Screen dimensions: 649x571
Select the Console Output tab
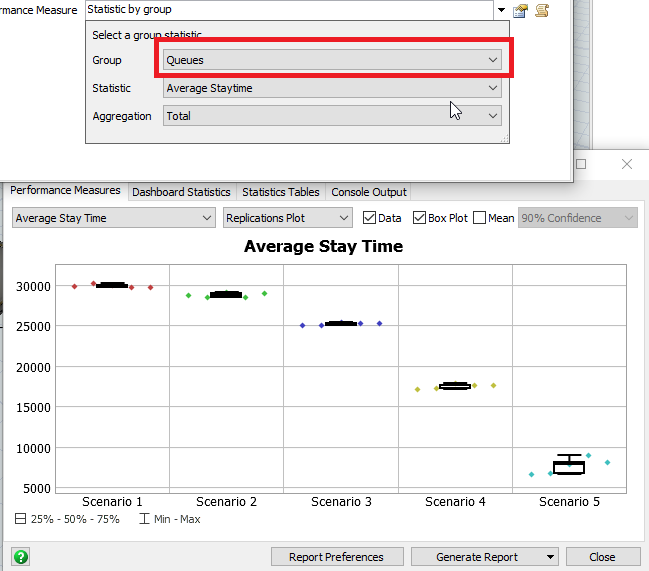369,192
